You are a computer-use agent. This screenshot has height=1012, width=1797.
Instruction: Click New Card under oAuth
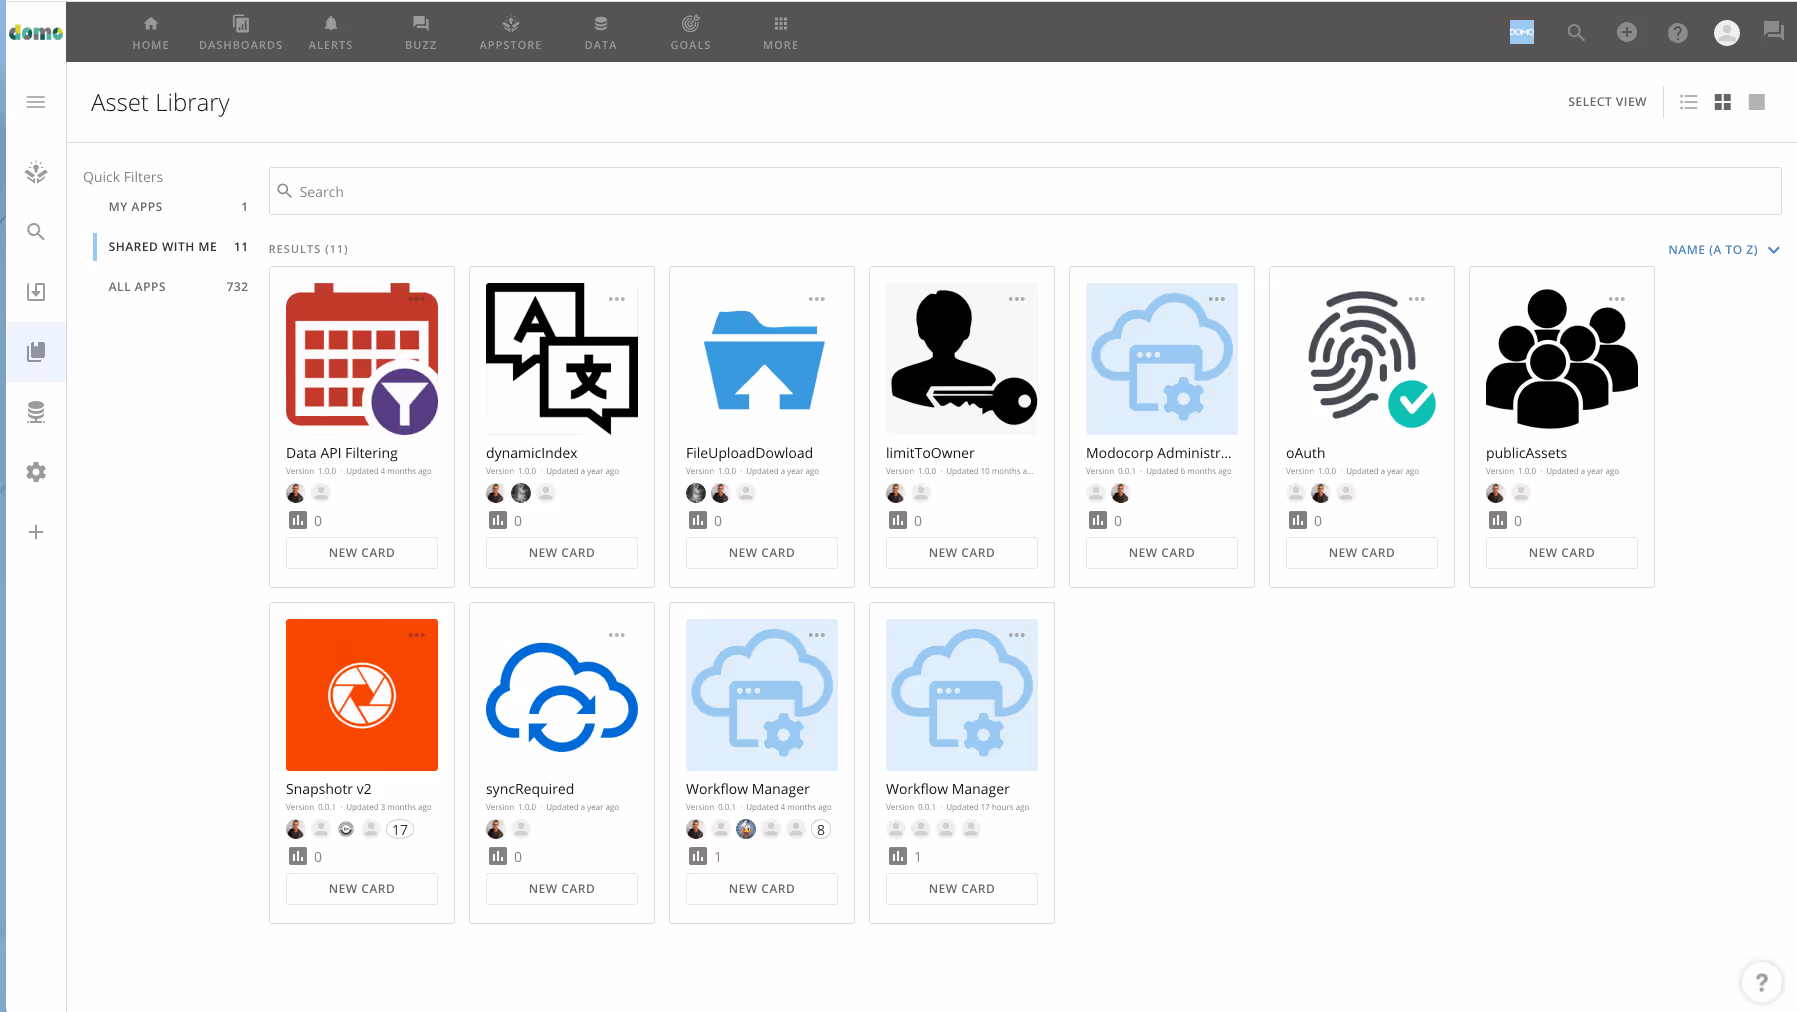(x=1362, y=553)
